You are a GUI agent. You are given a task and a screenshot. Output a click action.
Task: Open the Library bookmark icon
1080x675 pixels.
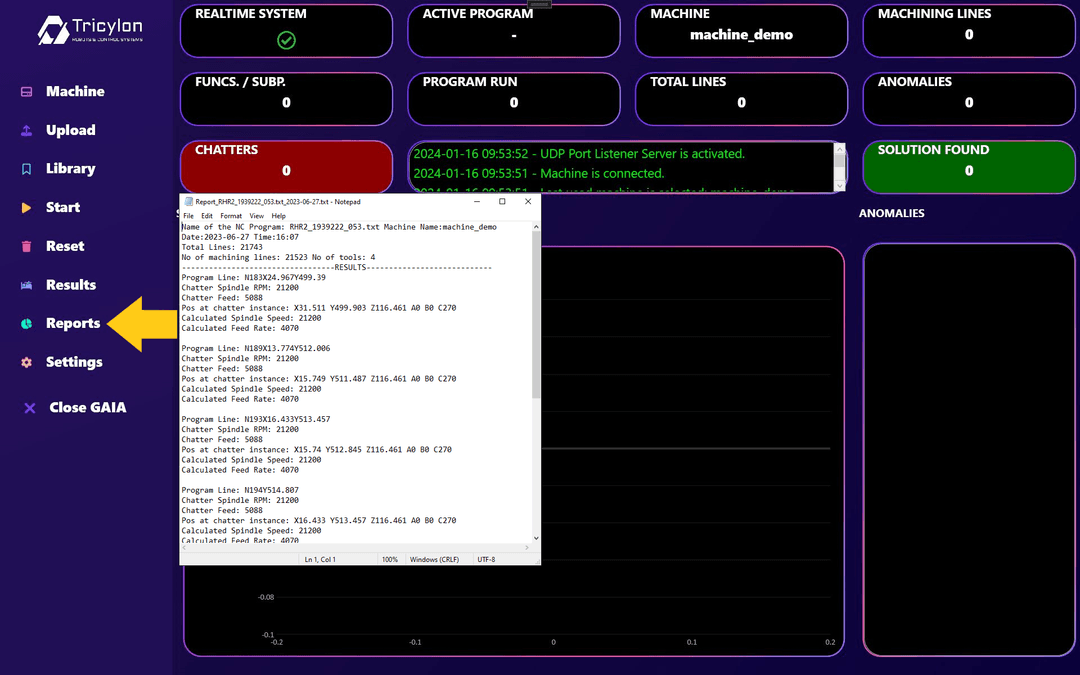click(x=27, y=169)
